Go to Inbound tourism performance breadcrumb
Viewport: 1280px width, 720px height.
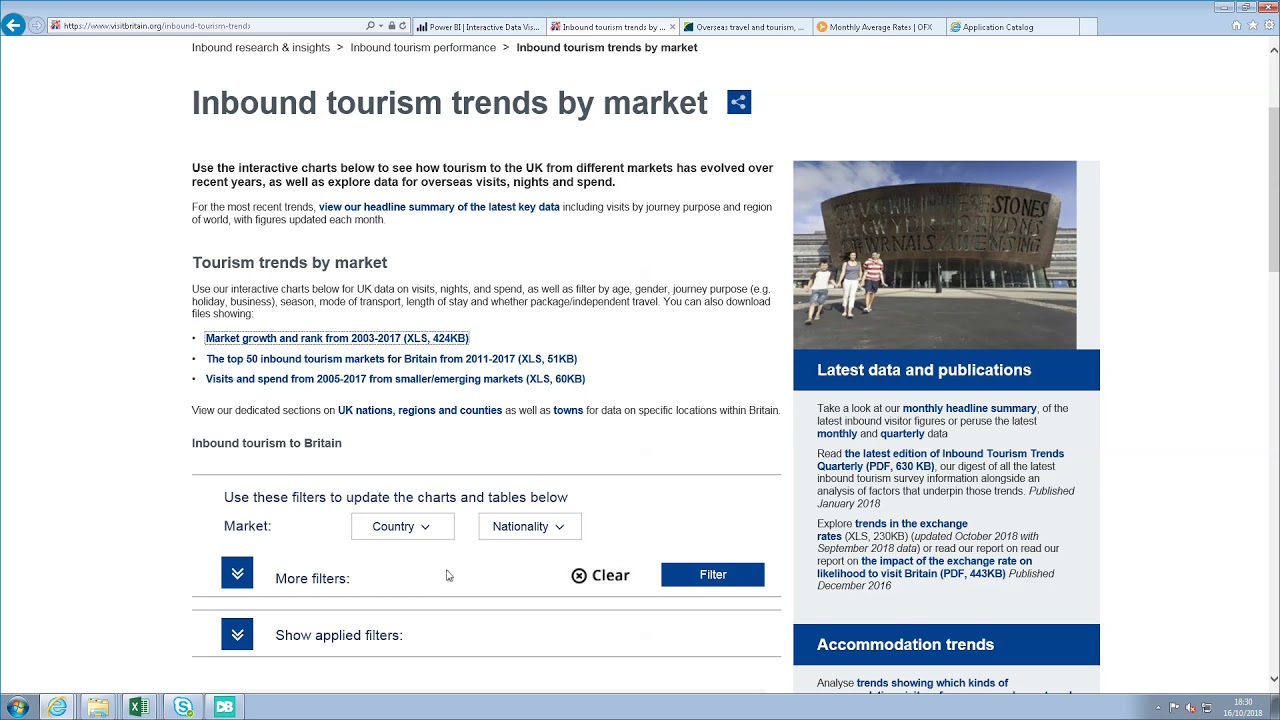point(423,47)
